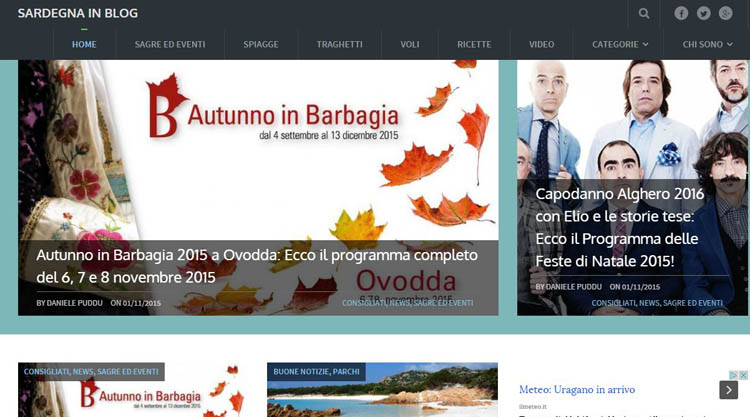
Task: Open the search magnifier icon
Action: coord(644,13)
